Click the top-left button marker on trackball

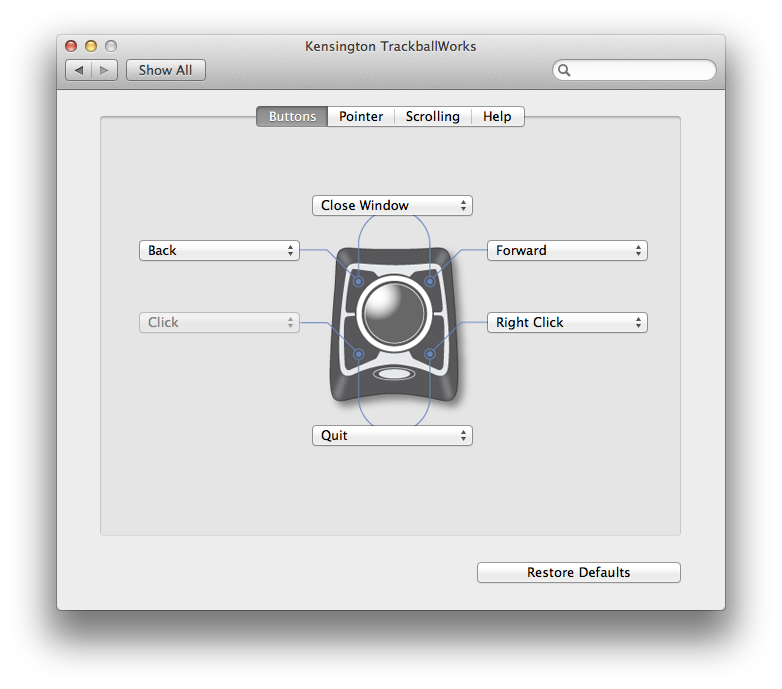pyautogui.click(x=358, y=282)
